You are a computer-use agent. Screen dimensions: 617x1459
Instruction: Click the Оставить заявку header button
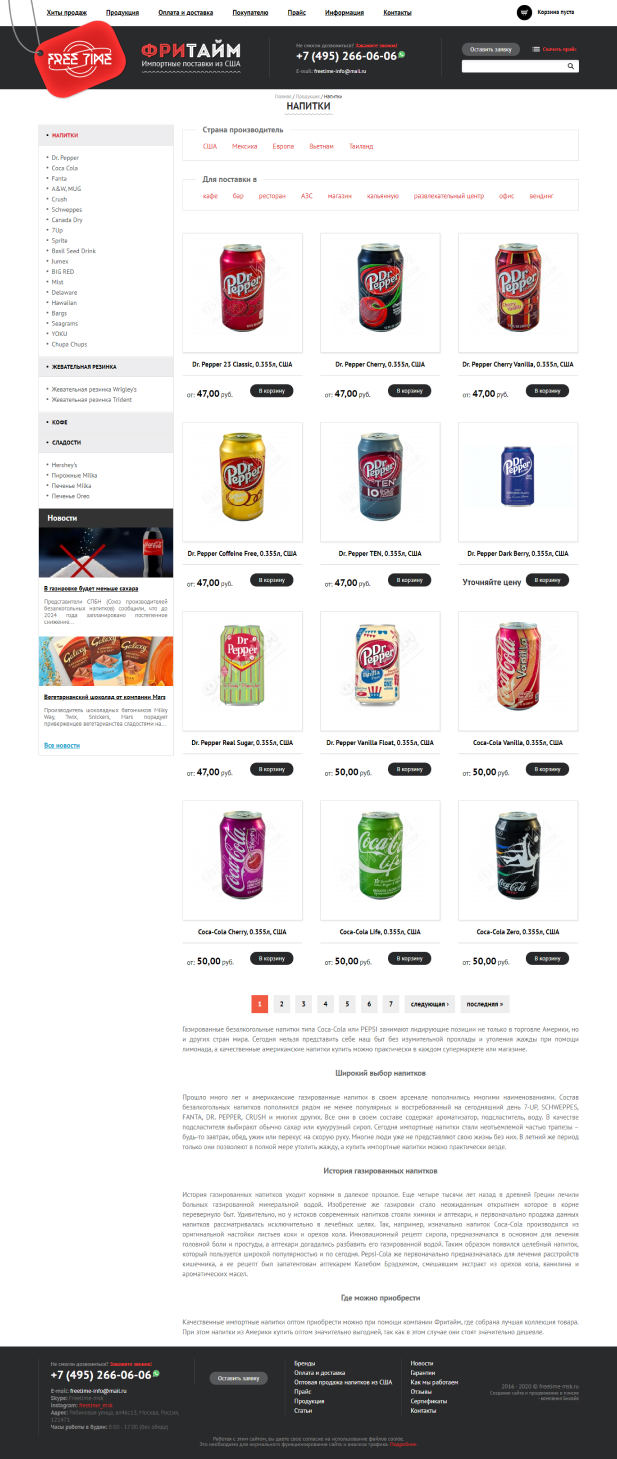tap(491, 49)
